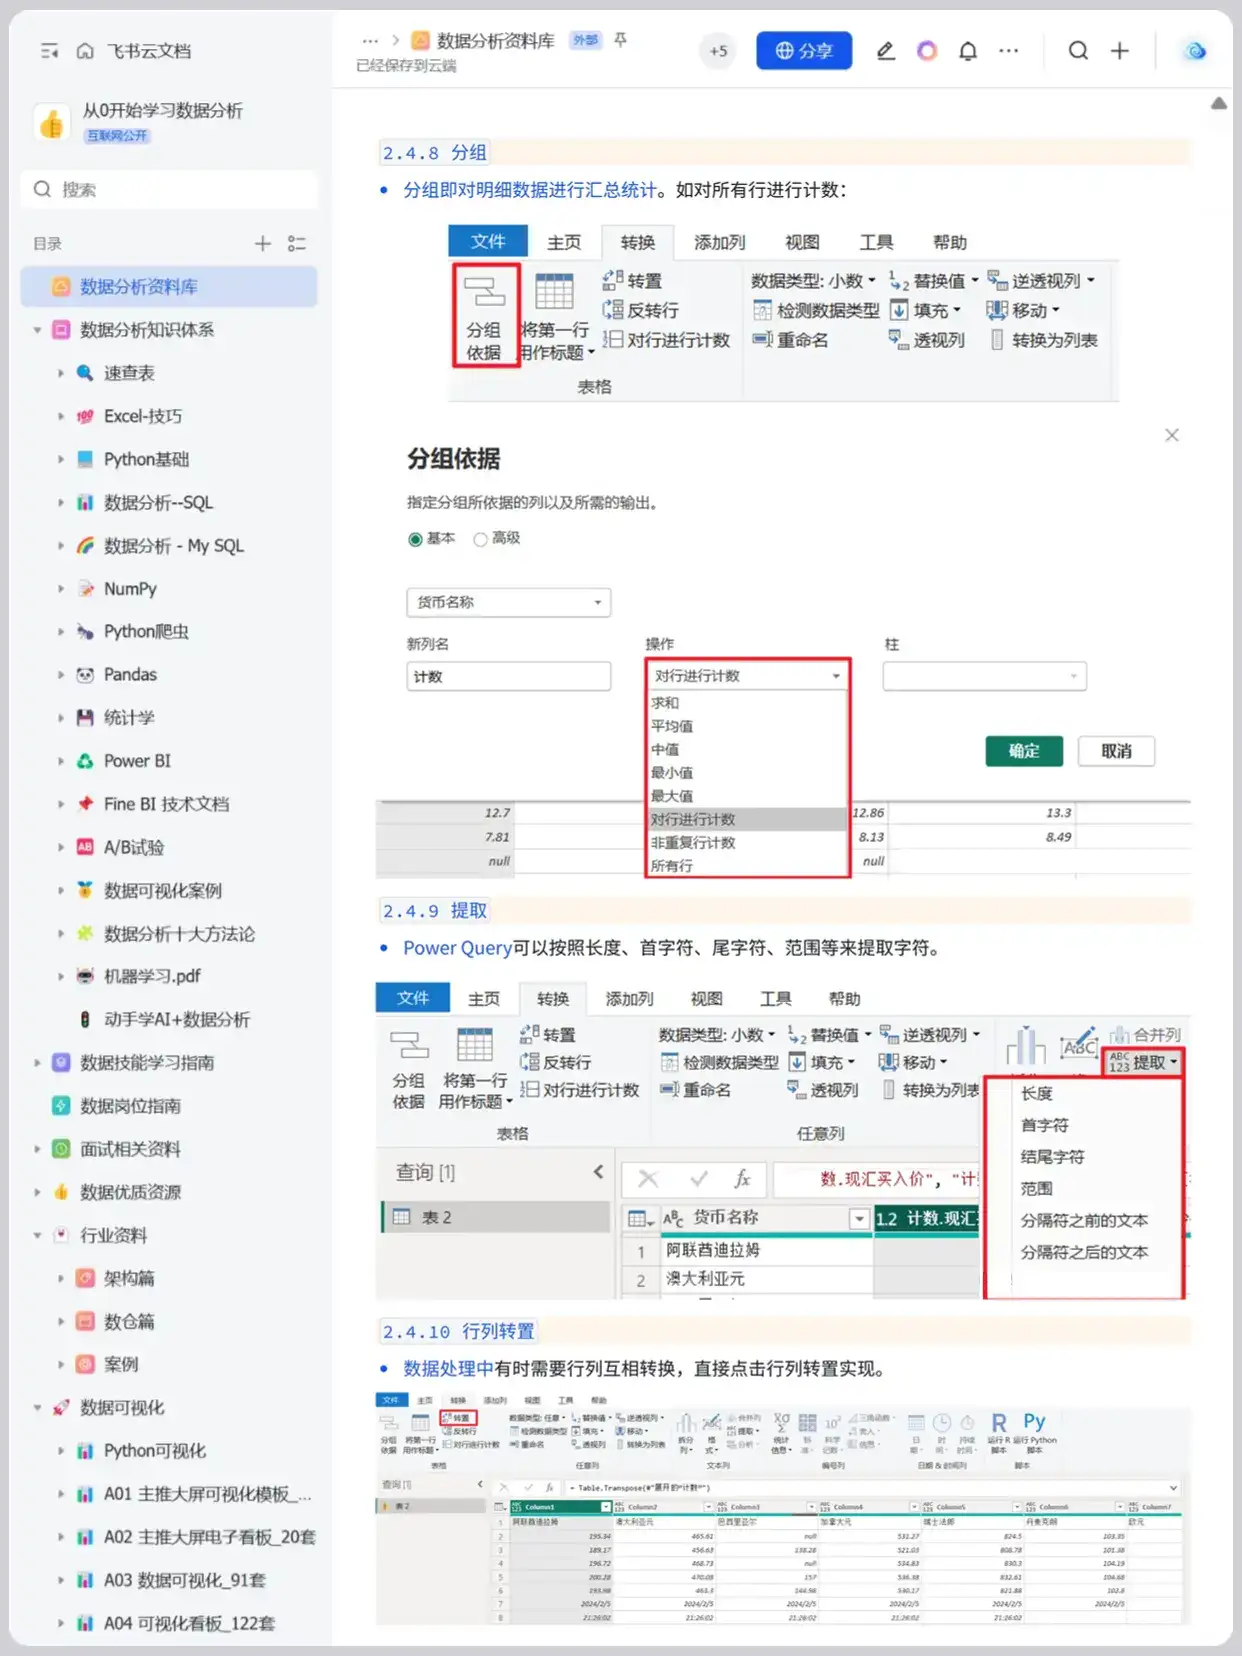
Task: Click the sidebar 搜索 search field
Action: pos(169,189)
